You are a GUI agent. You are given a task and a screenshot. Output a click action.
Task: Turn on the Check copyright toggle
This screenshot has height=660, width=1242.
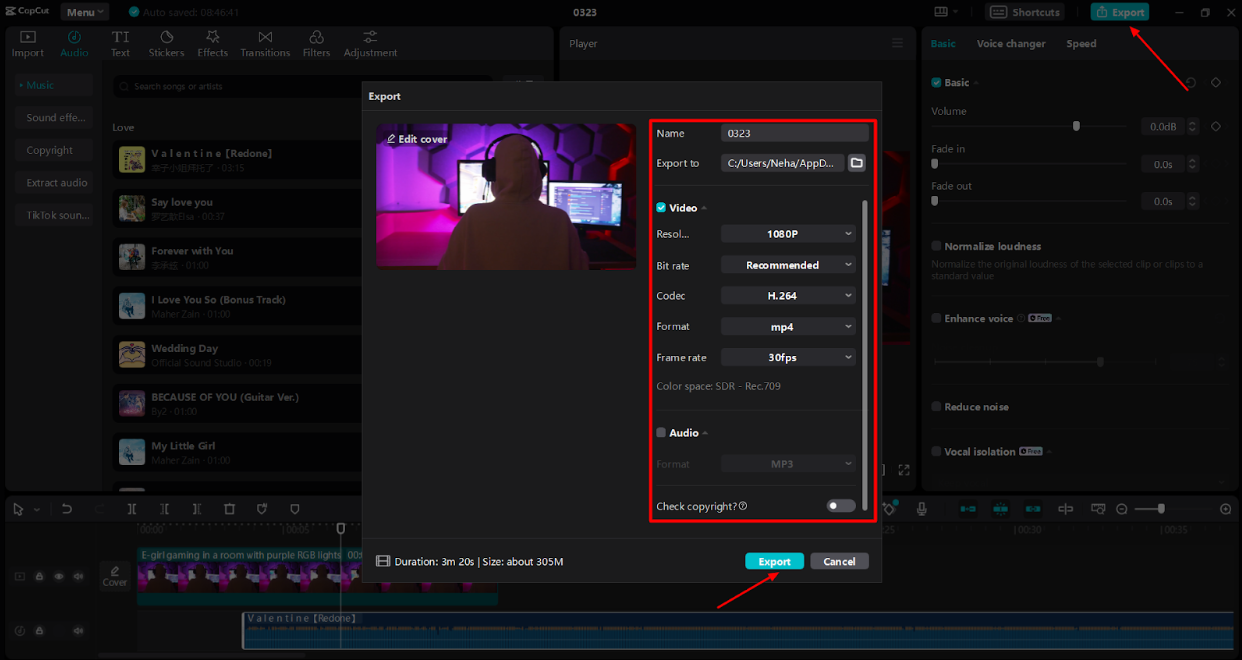point(841,506)
